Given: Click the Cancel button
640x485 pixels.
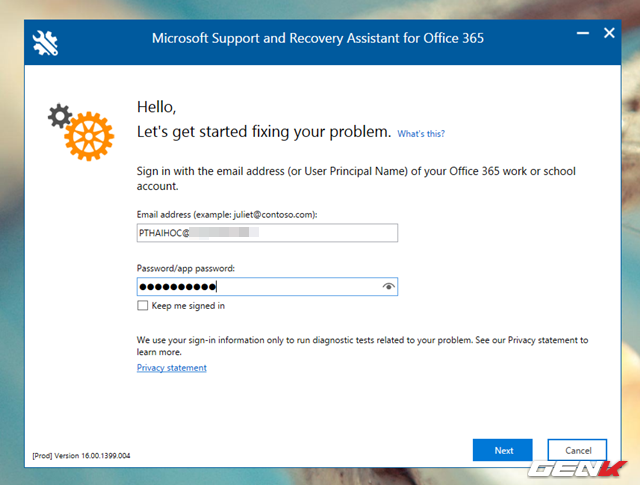Looking at the screenshot, I should point(577,450).
